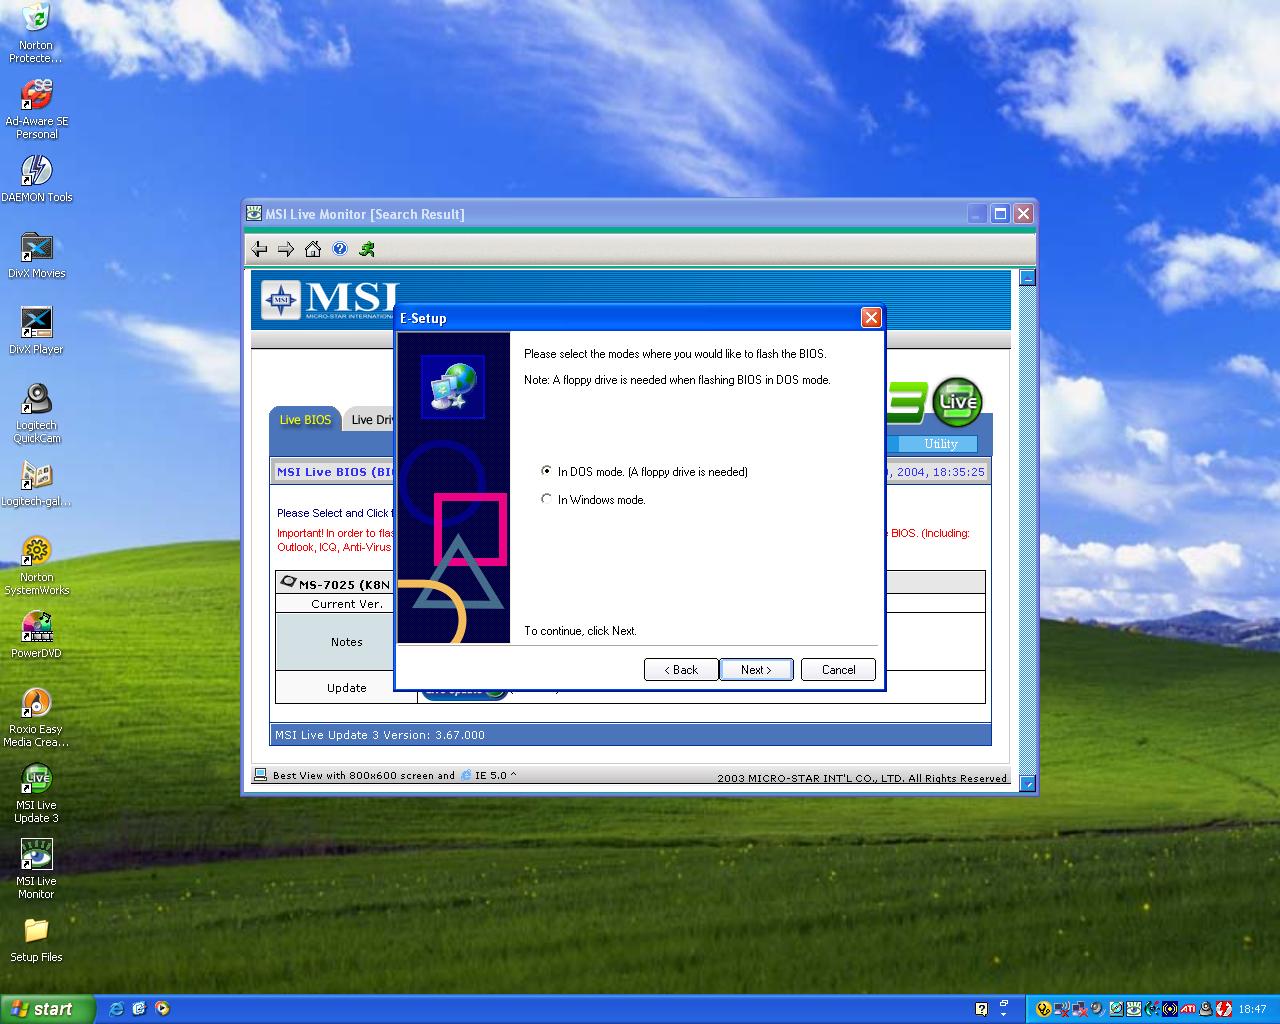Click the 'Notes' table cell
This screenshot has height=1024, width=1280.
[x=346, y=642]
